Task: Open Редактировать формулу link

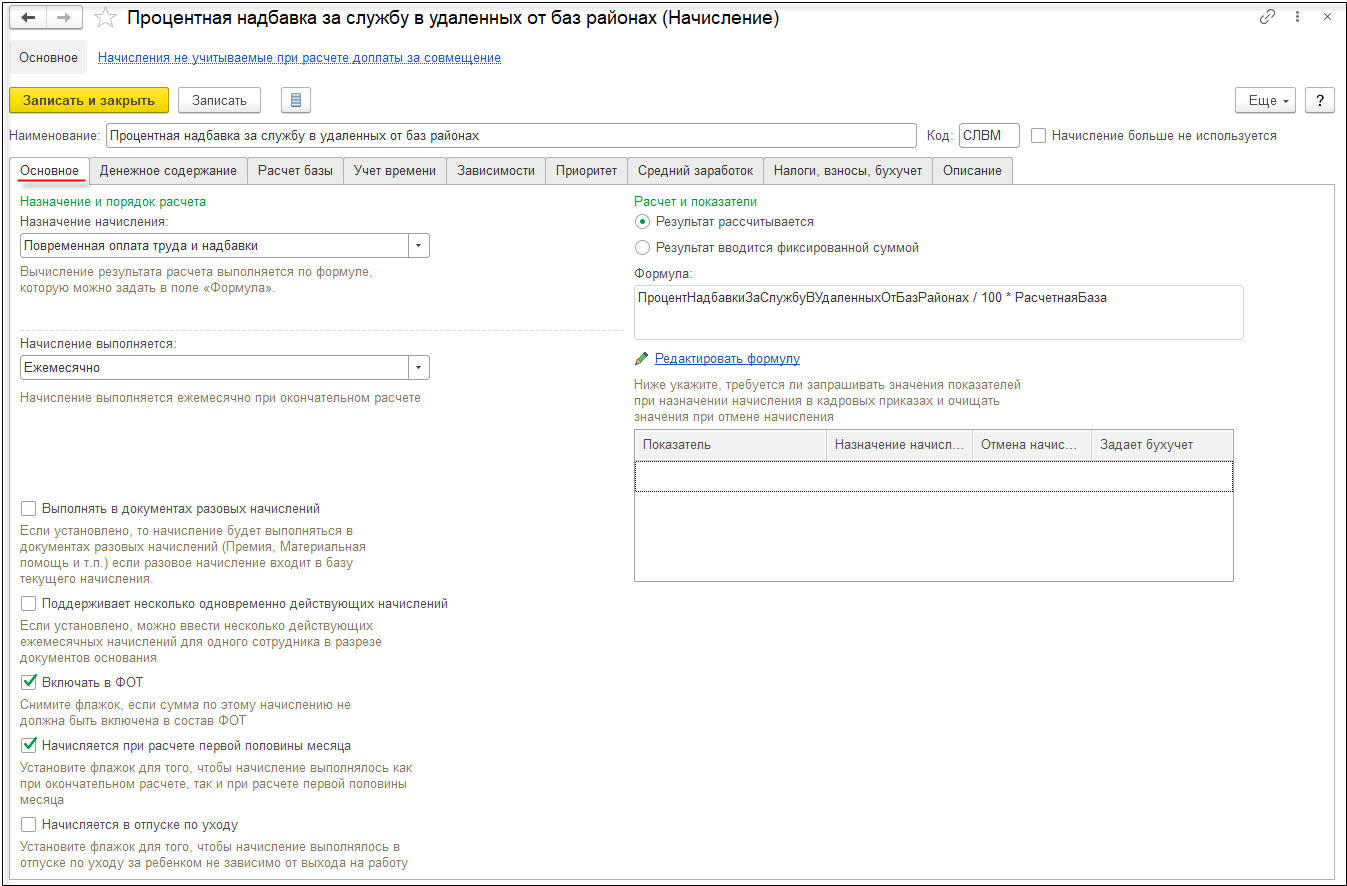Action: [x=727, y=359]
